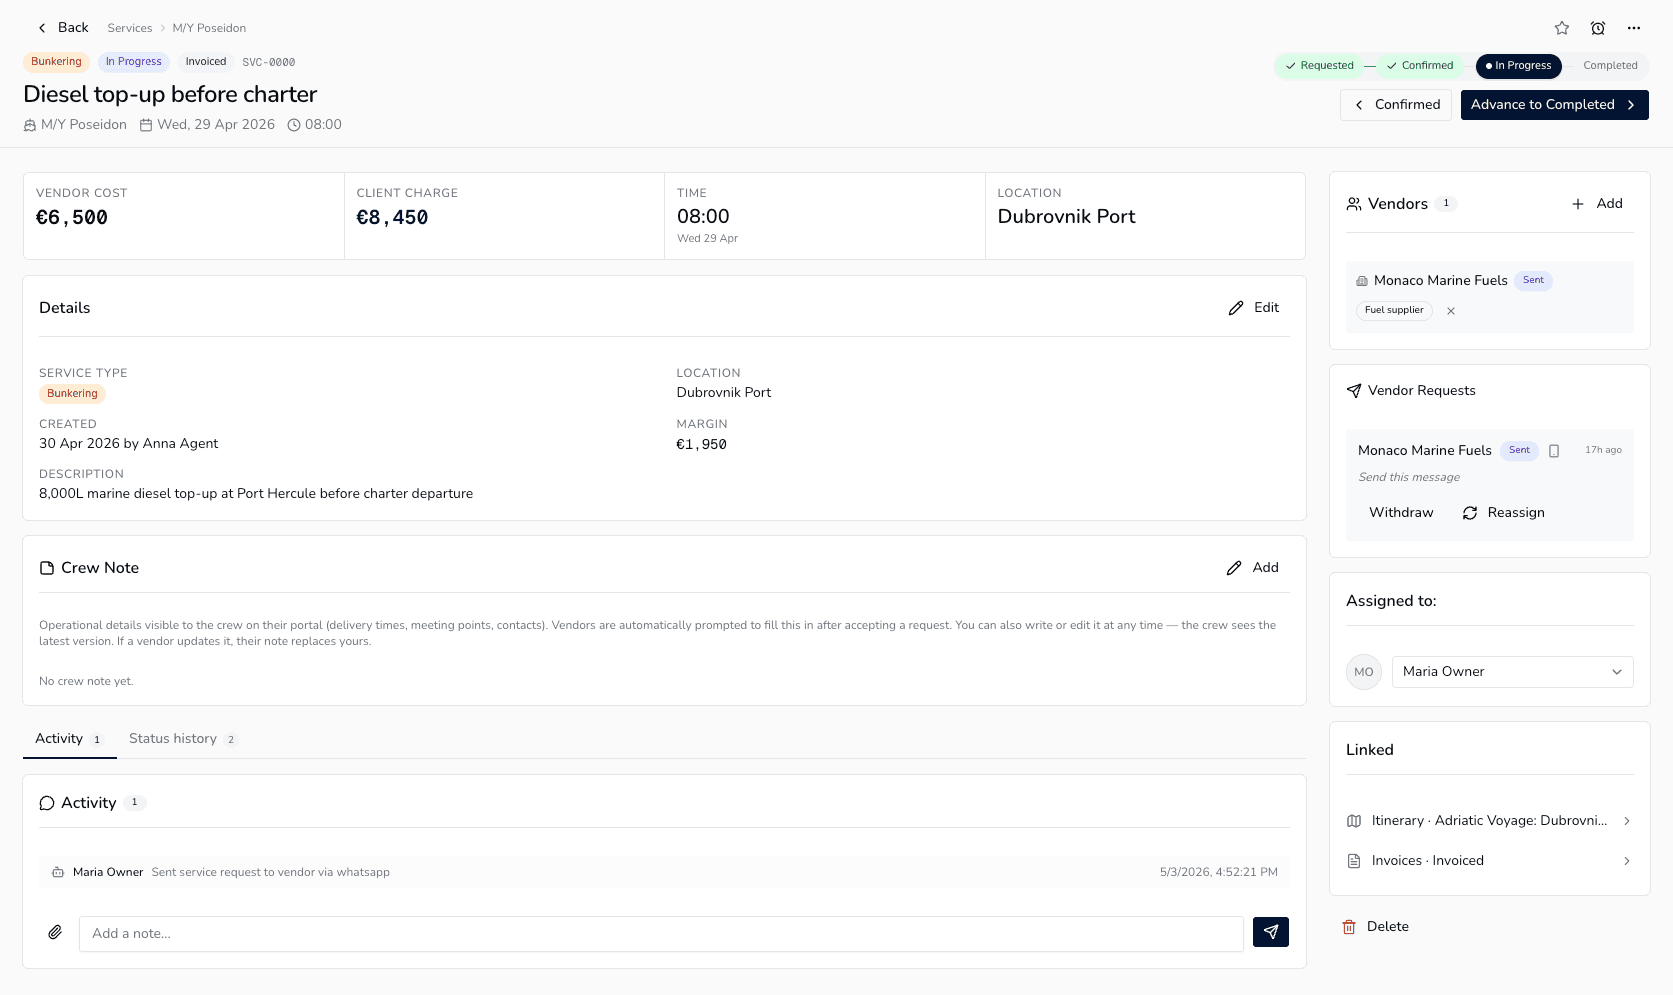Image resolution: width=1673 pixels, height=995 pixels.
Task: Attach a file with paperclip icon
Action: pyautogui.click(x=55, y=933)
